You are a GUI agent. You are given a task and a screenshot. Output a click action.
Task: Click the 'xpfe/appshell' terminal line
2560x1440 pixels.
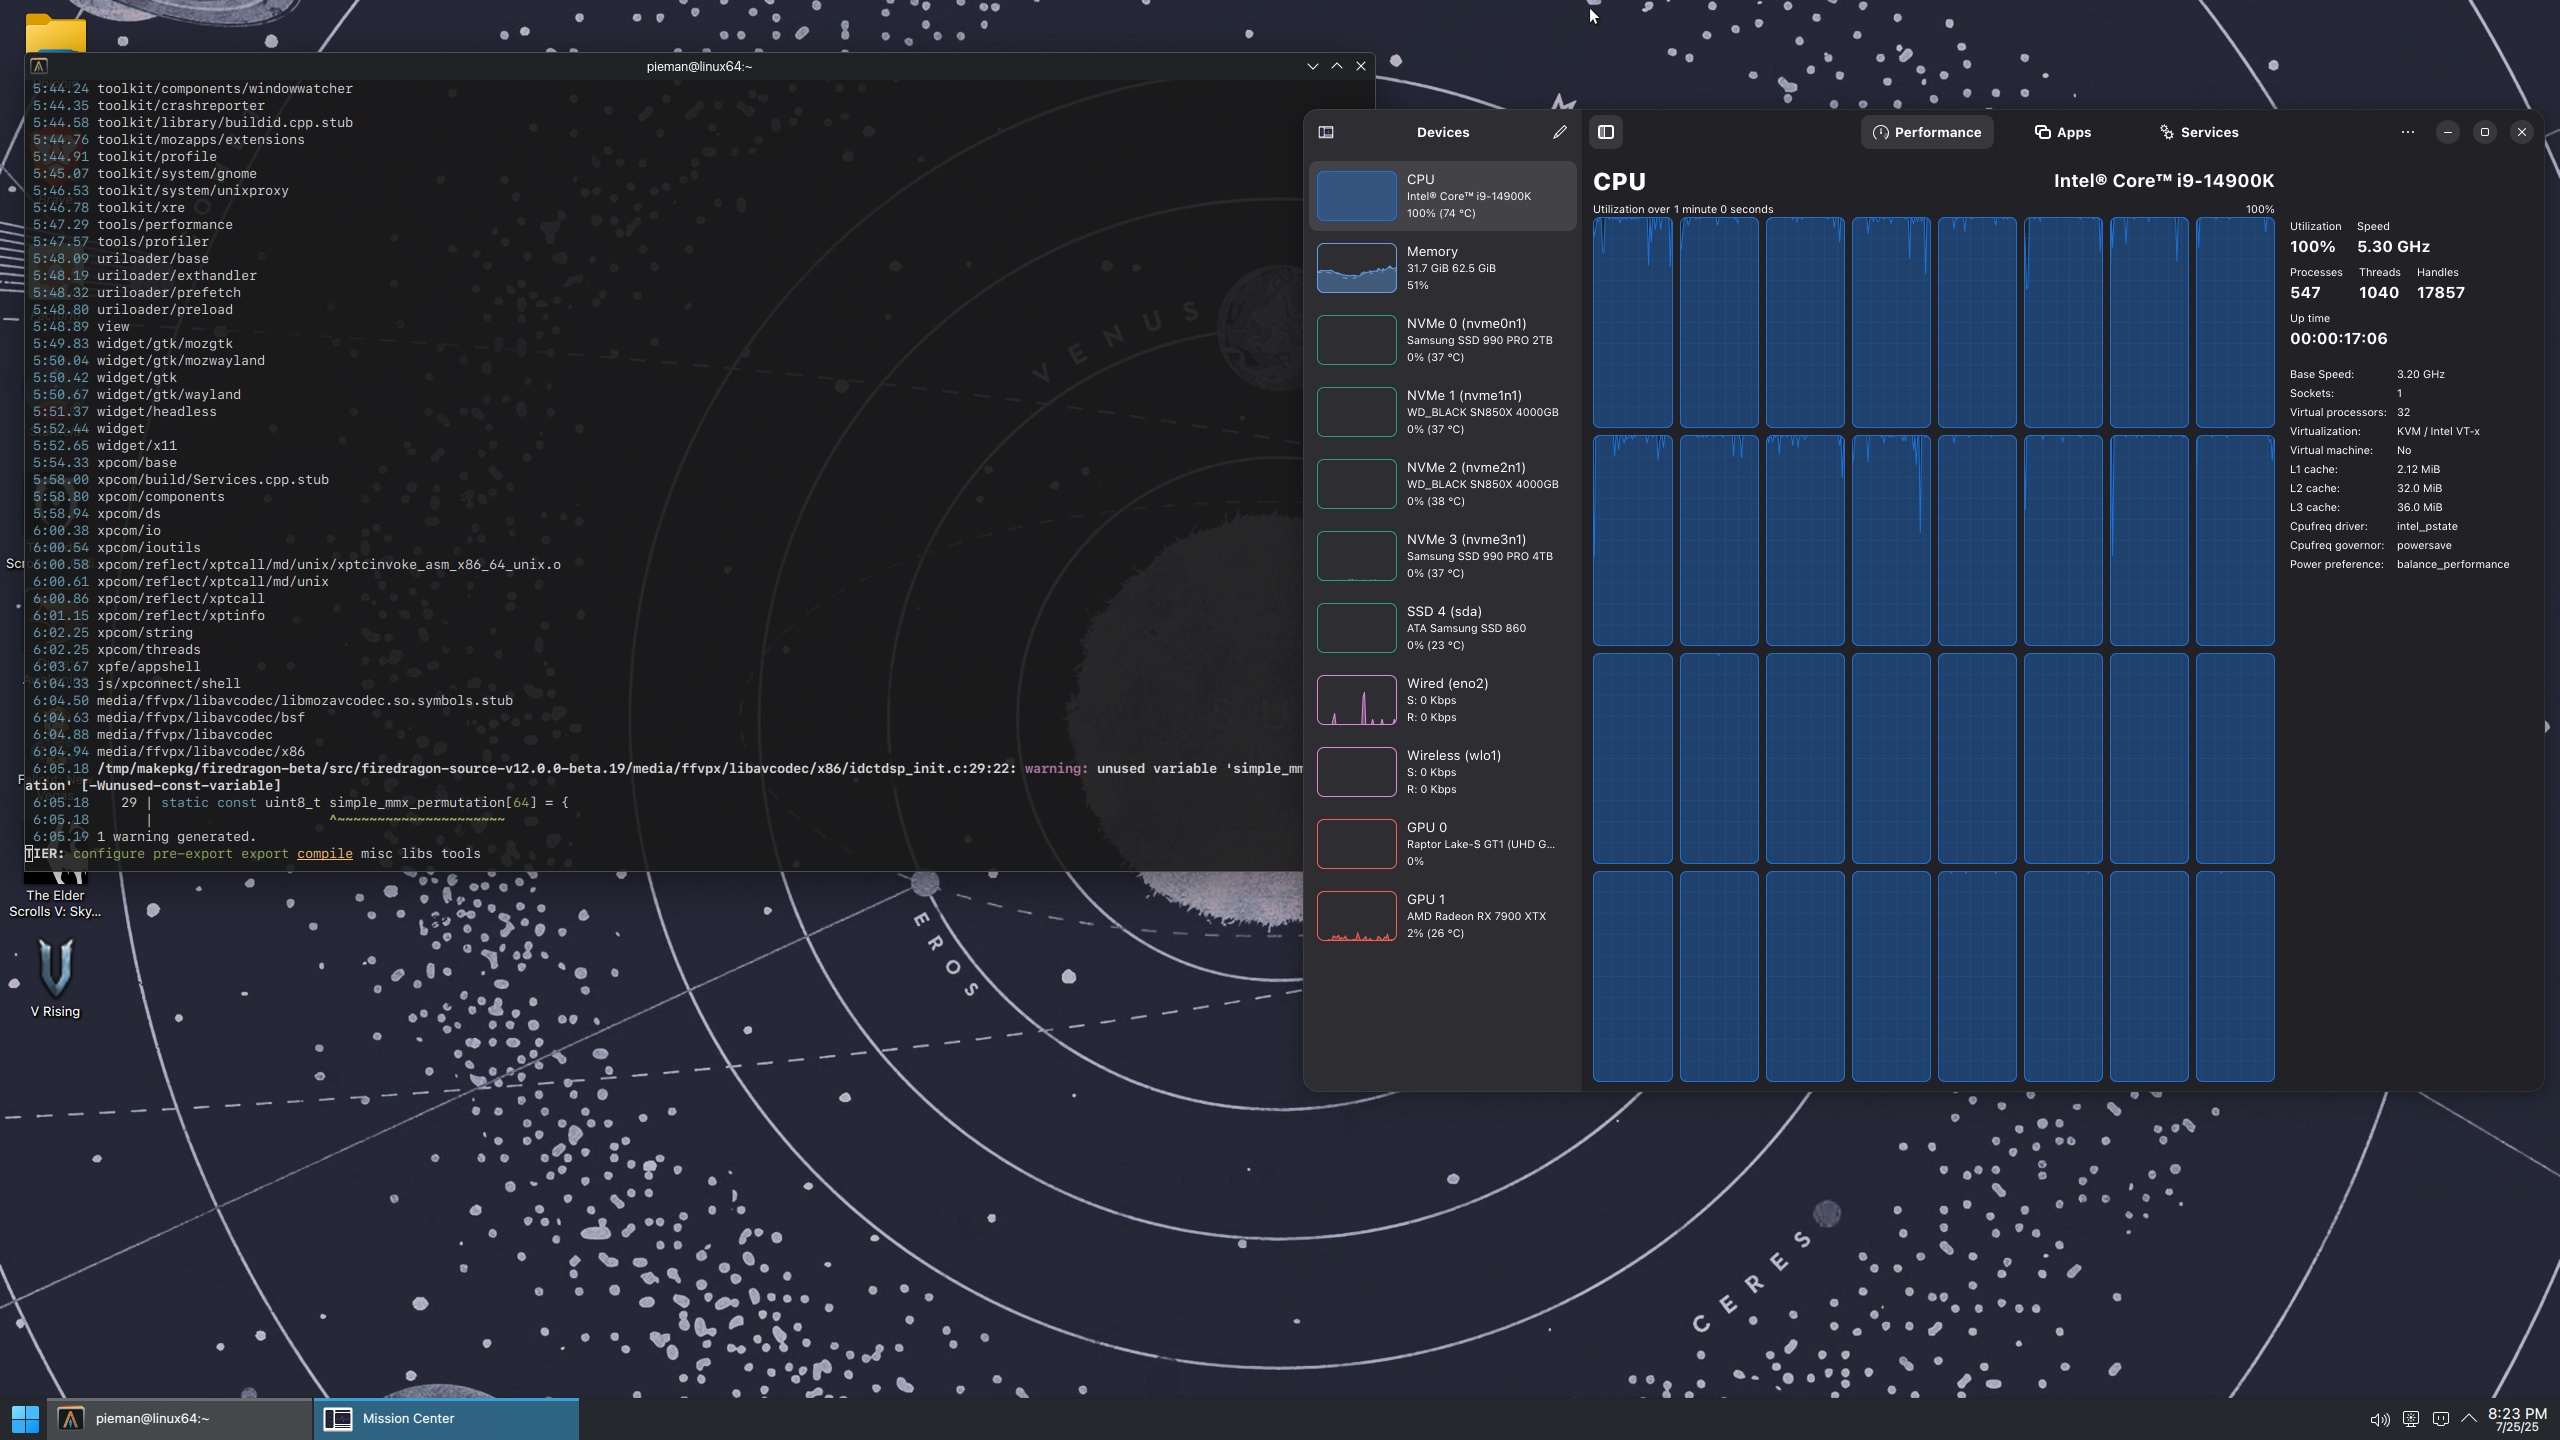(148, 667)
